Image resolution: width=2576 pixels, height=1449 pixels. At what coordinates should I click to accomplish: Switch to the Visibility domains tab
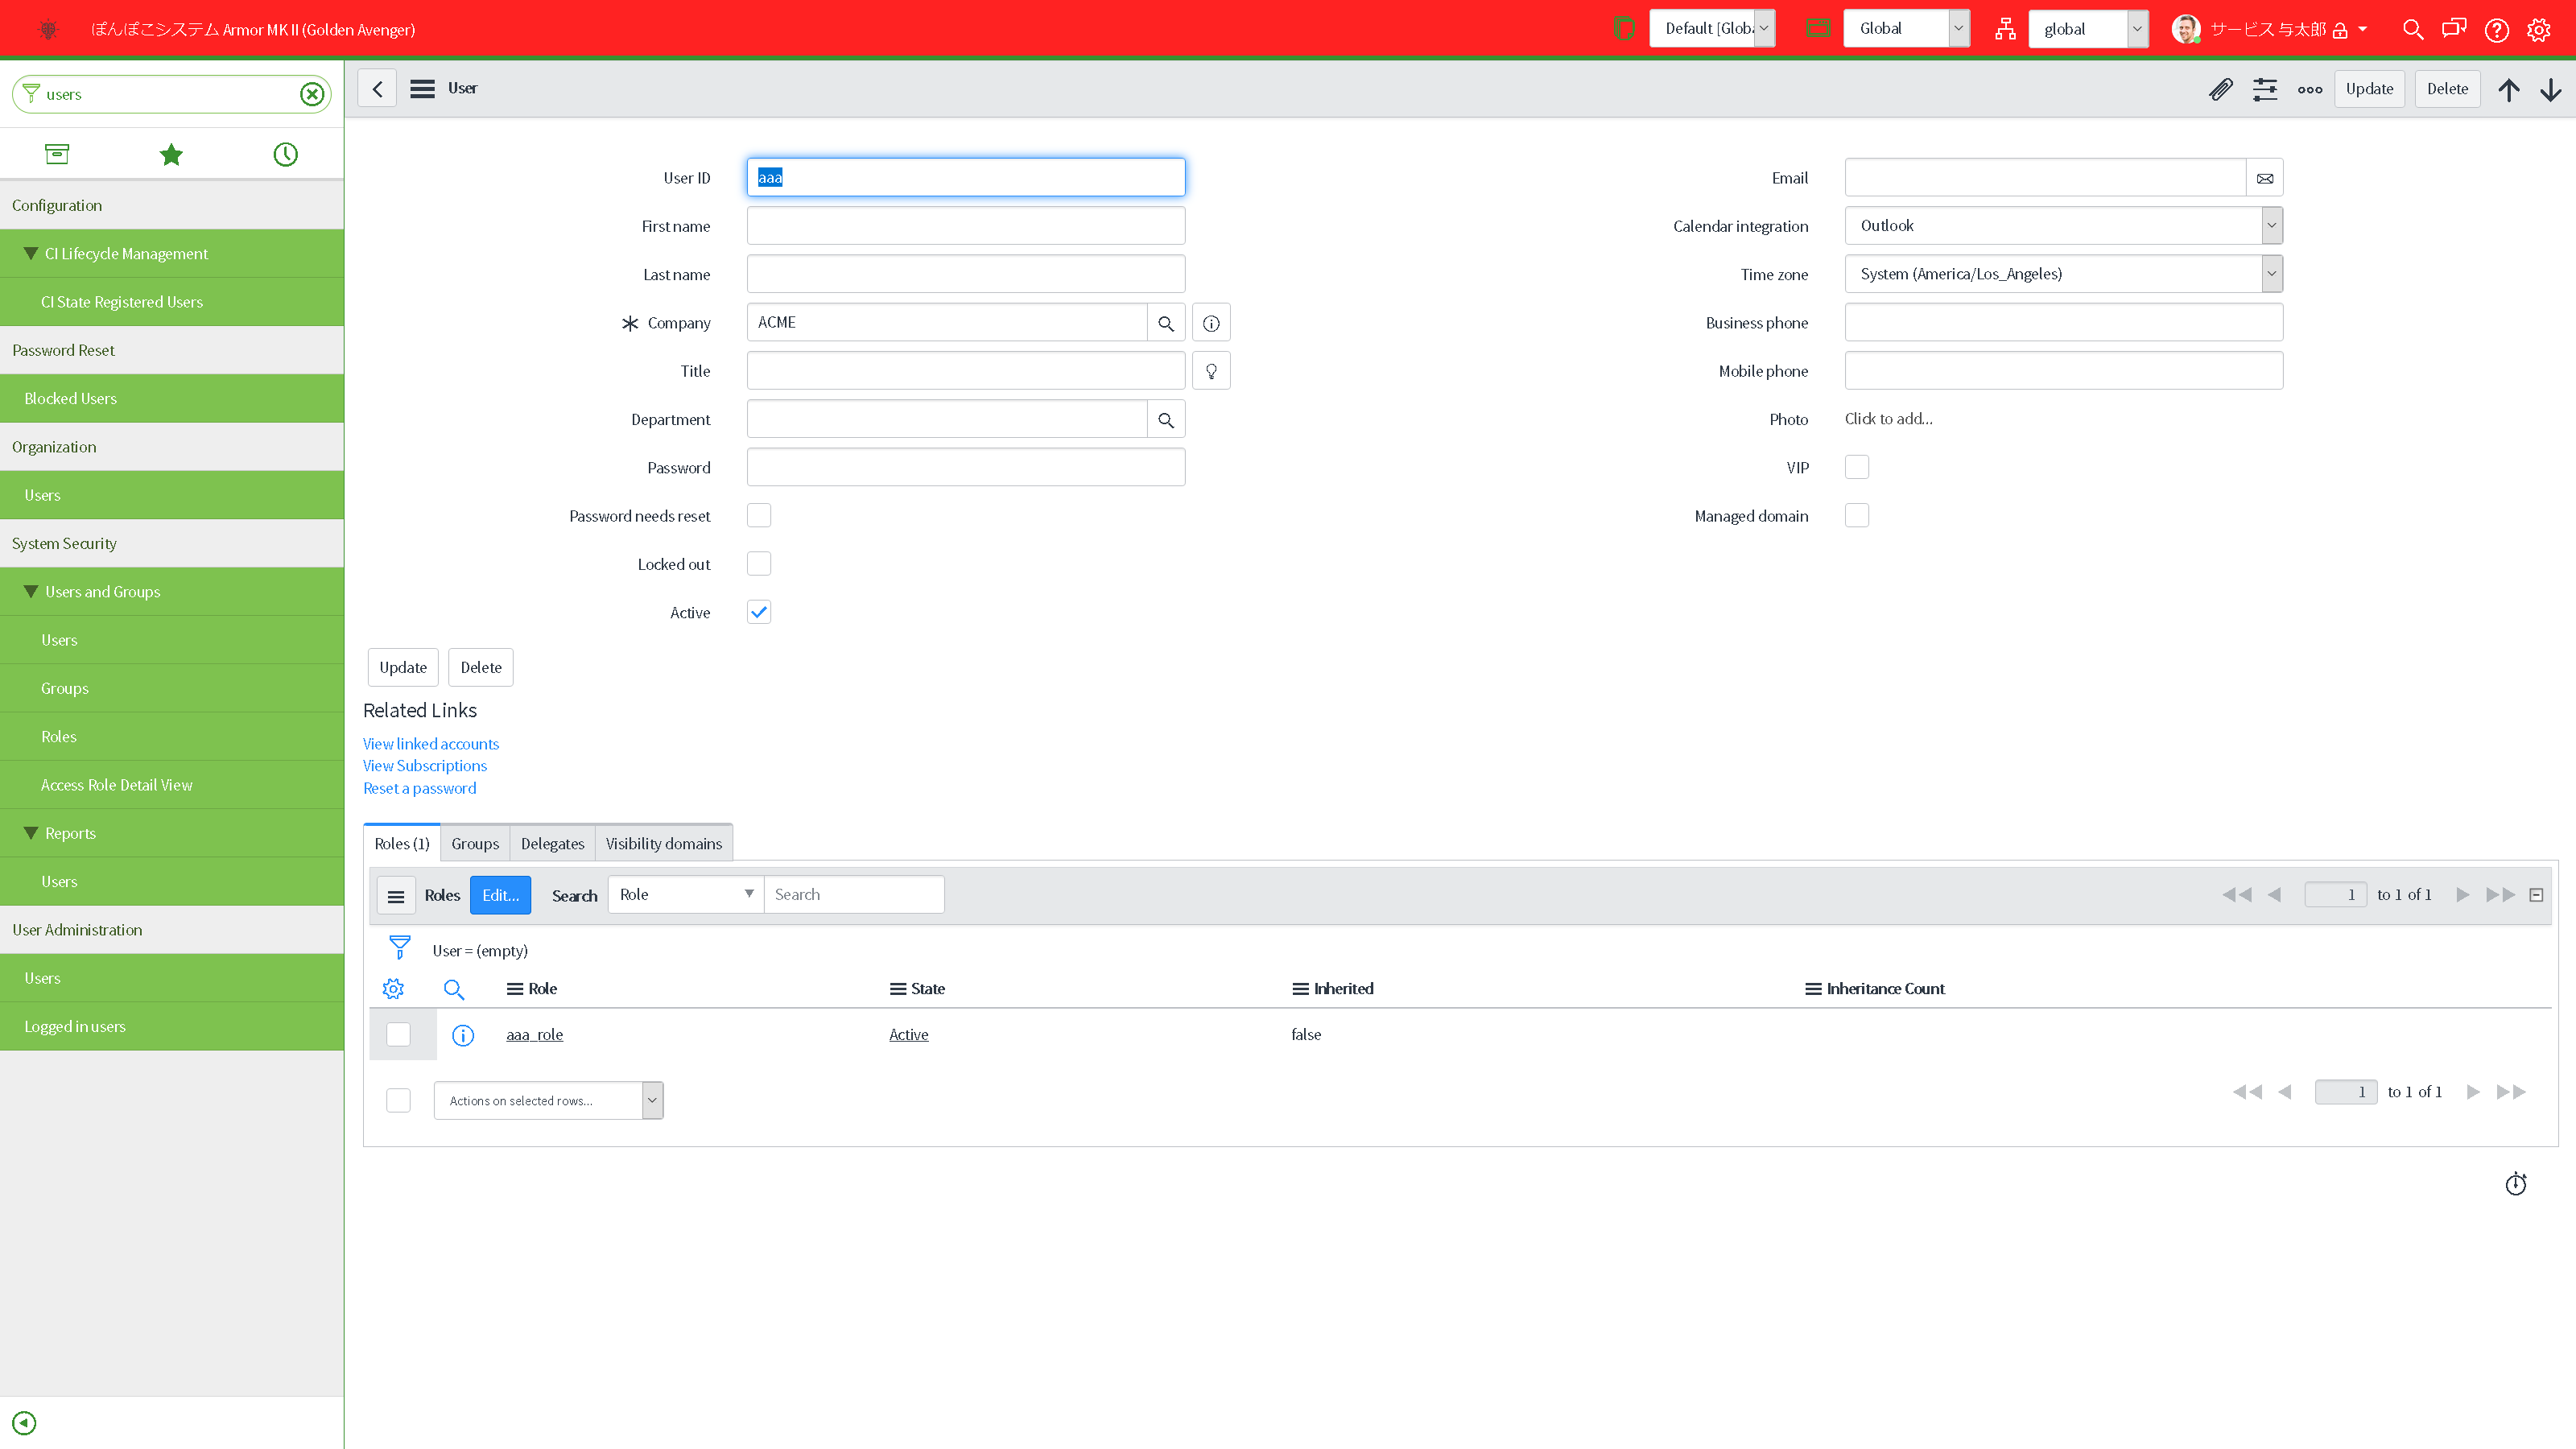click(x=663, y=843)
